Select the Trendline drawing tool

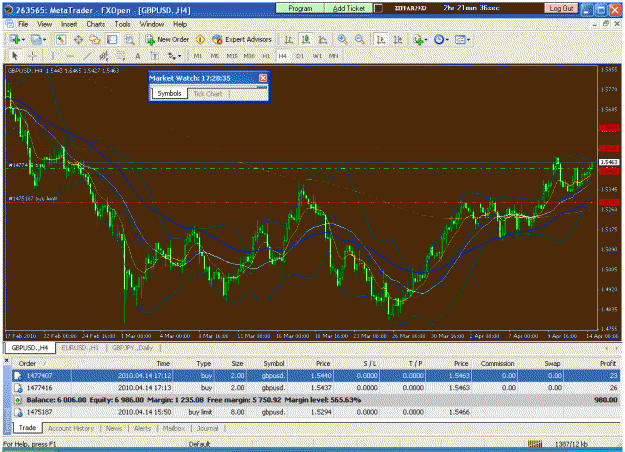point(87,56)
